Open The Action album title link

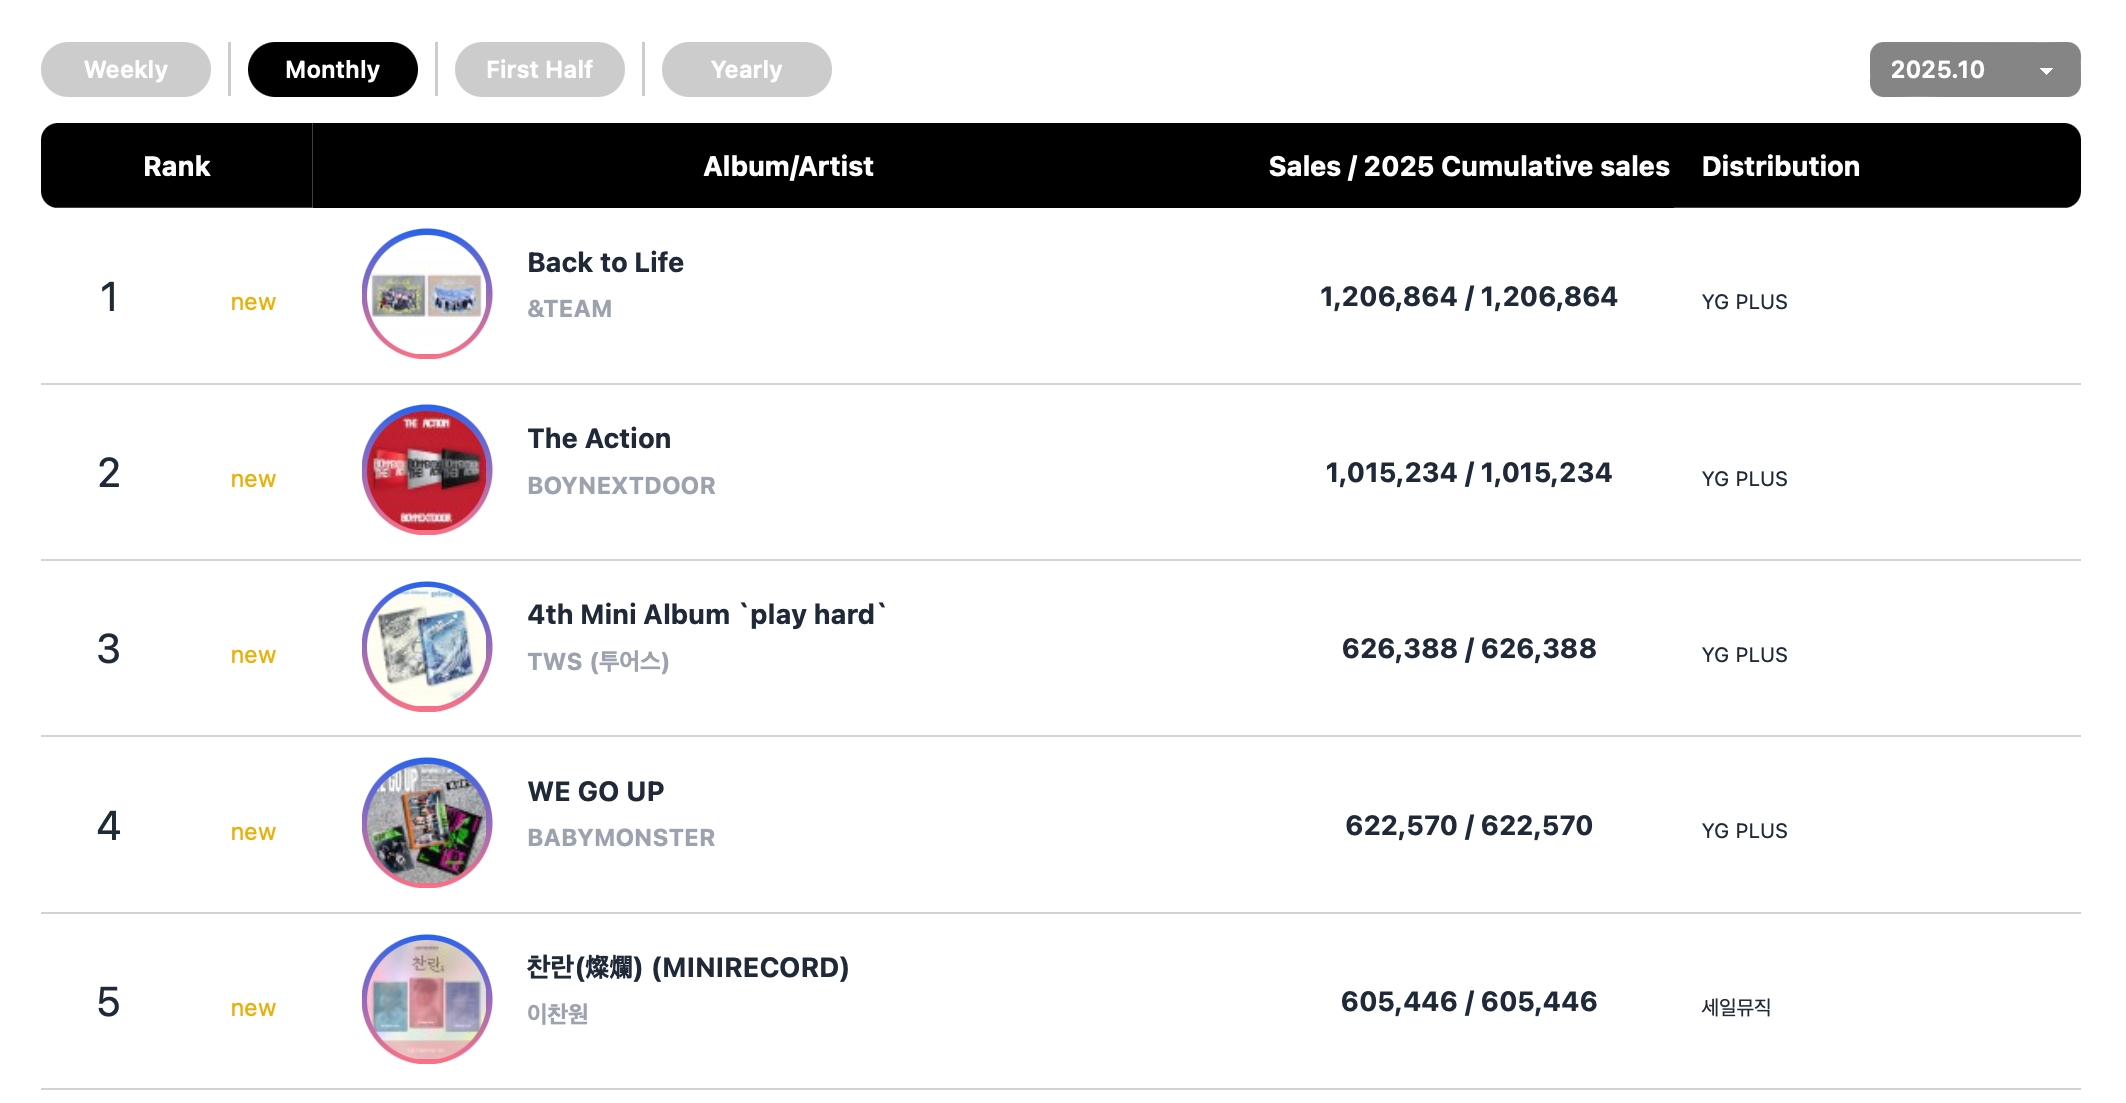click(599, 439)
